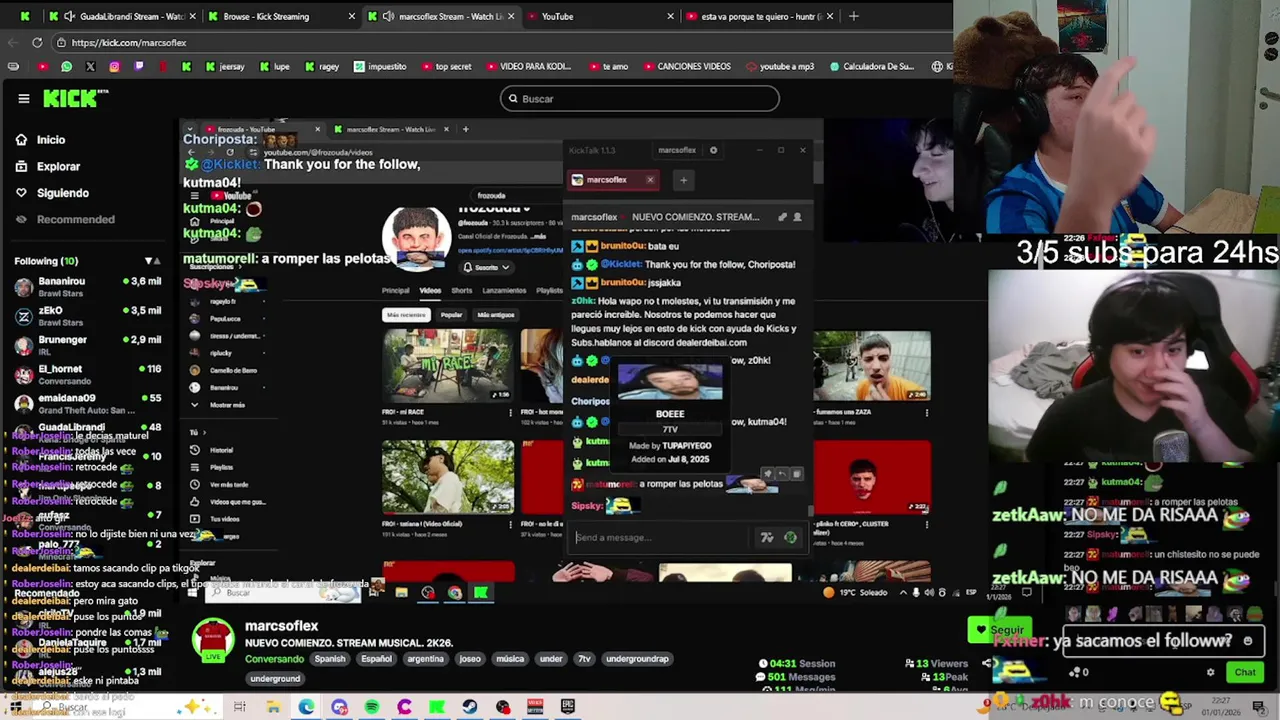
Task: Open the youtube a mp3 bookmark
Action: [x=779, y=66]
